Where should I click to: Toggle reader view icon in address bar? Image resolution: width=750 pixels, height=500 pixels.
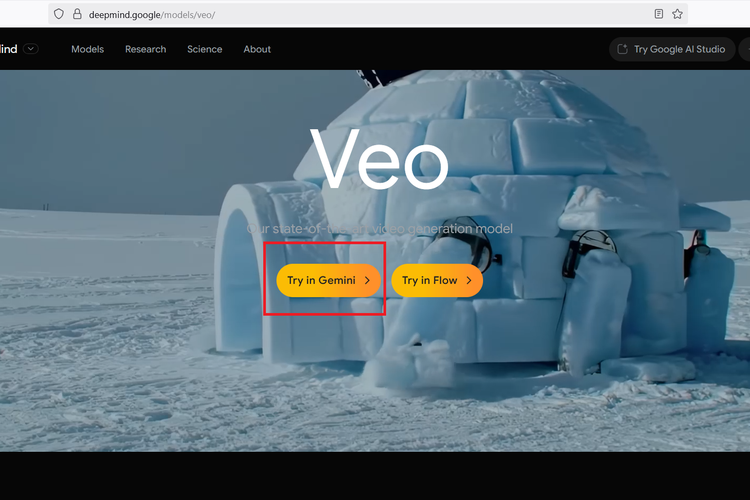pos(659,14)
